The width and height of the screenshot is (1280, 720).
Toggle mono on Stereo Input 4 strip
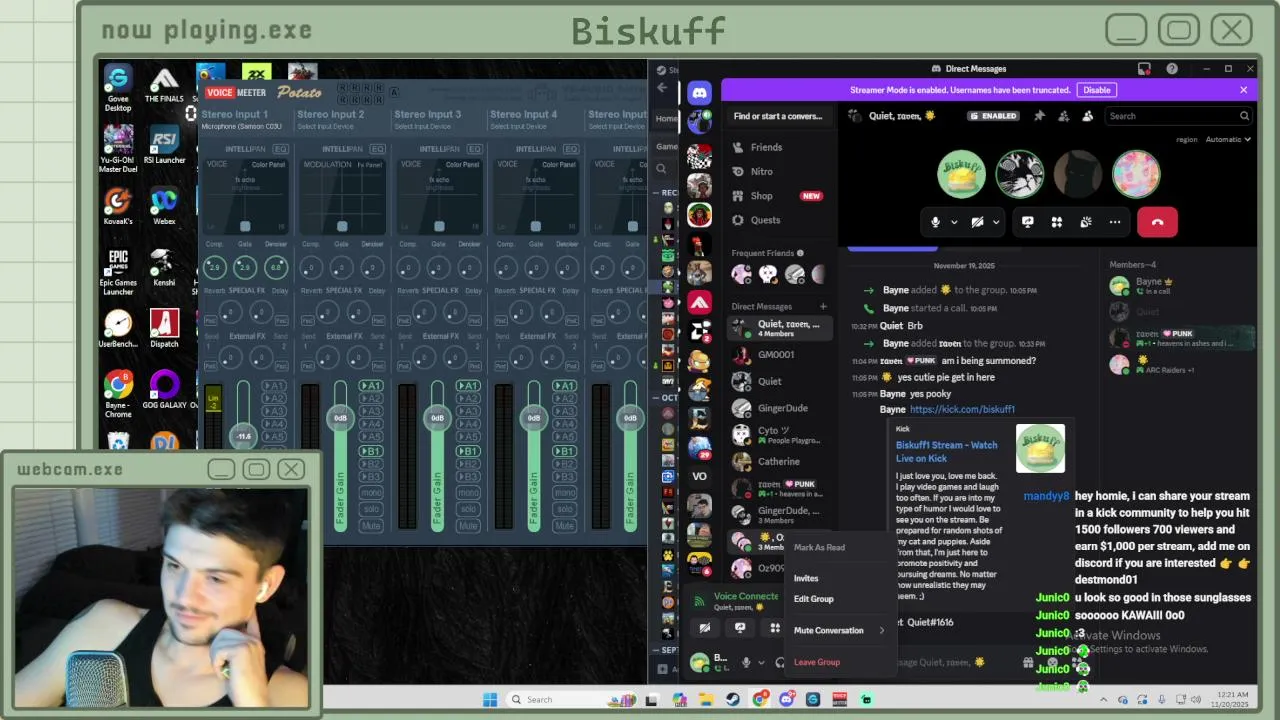pyautogui.click(x=565, y=493)
